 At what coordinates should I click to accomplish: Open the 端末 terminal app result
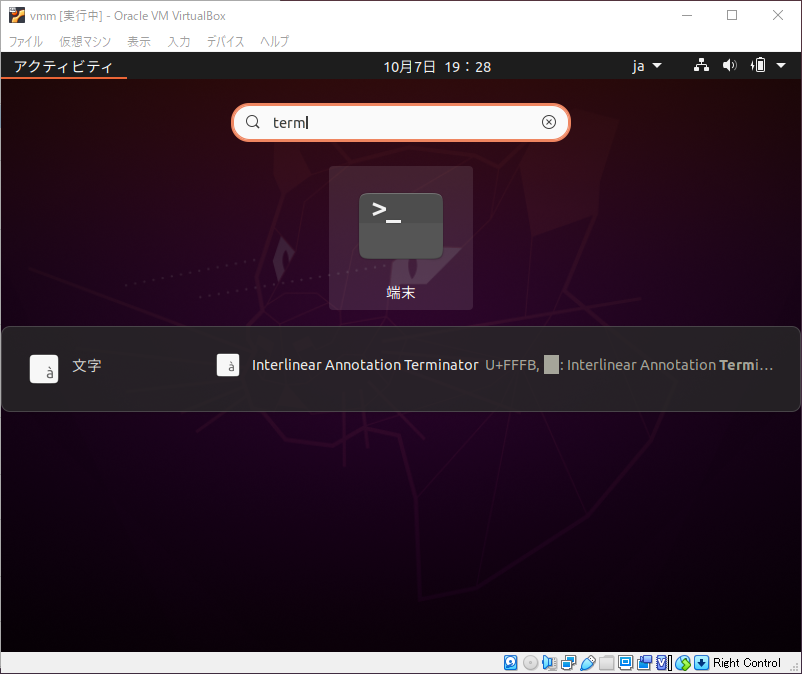pyautogui.click(x=400, y=238)
